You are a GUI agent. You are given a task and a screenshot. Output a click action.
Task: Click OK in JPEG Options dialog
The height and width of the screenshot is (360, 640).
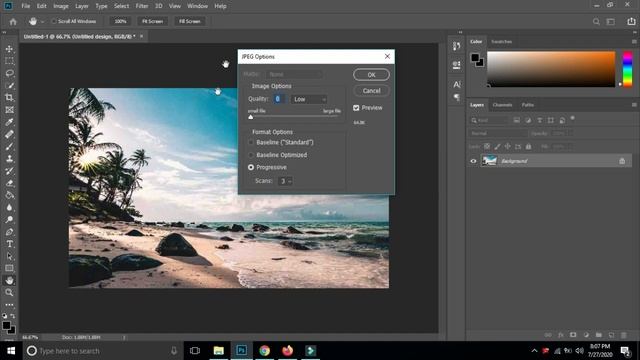tap(371, 75)
